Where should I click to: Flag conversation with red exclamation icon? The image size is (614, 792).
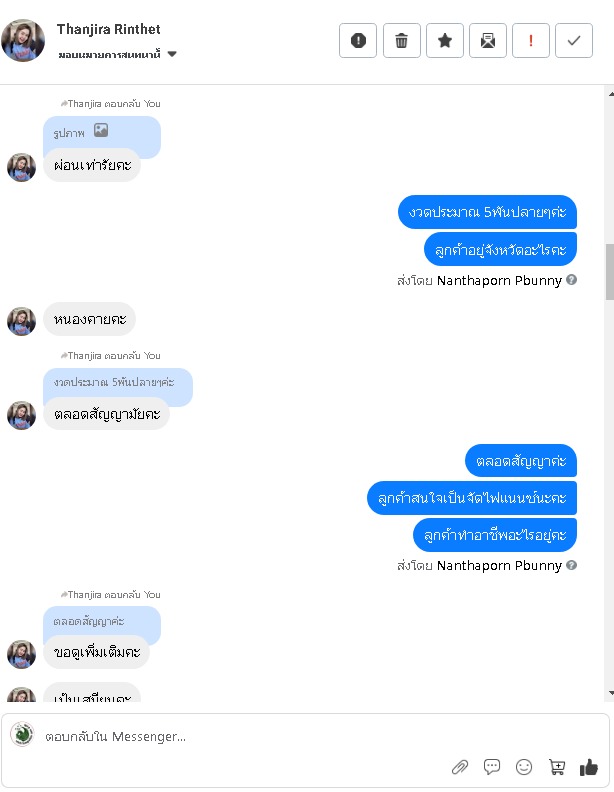531,40
